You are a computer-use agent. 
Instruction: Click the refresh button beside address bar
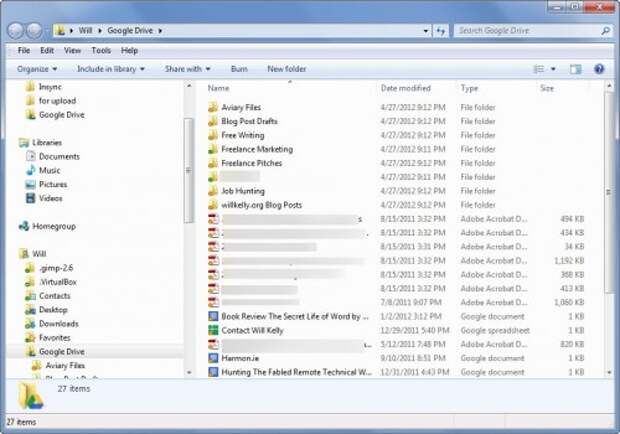click(x=441, y=31)
